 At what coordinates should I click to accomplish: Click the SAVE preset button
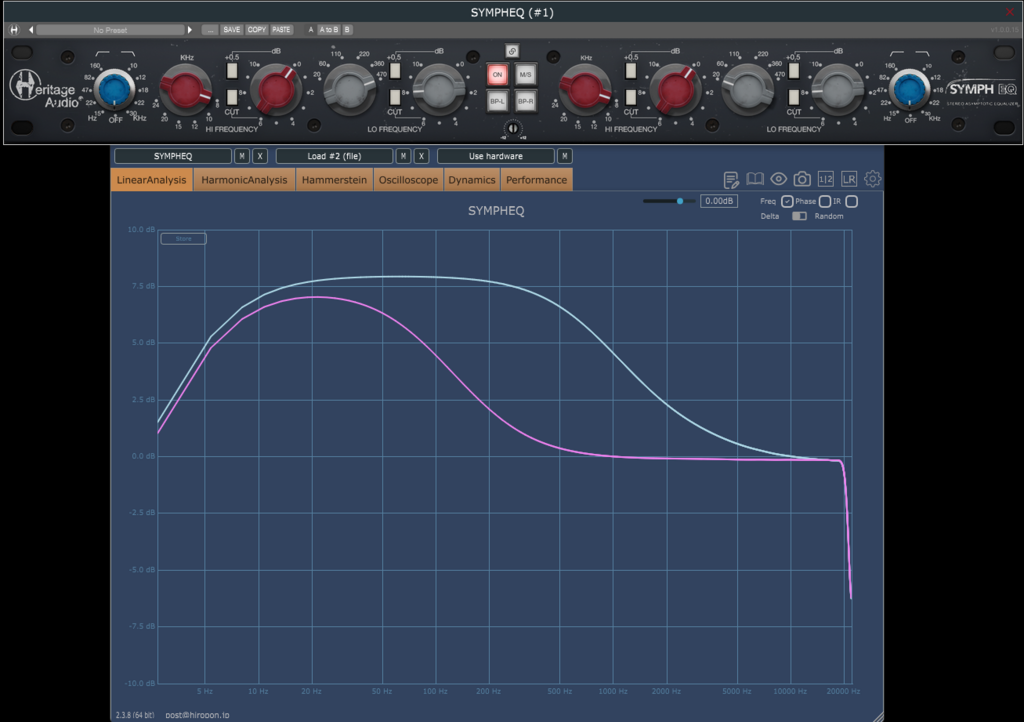click(232, 30)
